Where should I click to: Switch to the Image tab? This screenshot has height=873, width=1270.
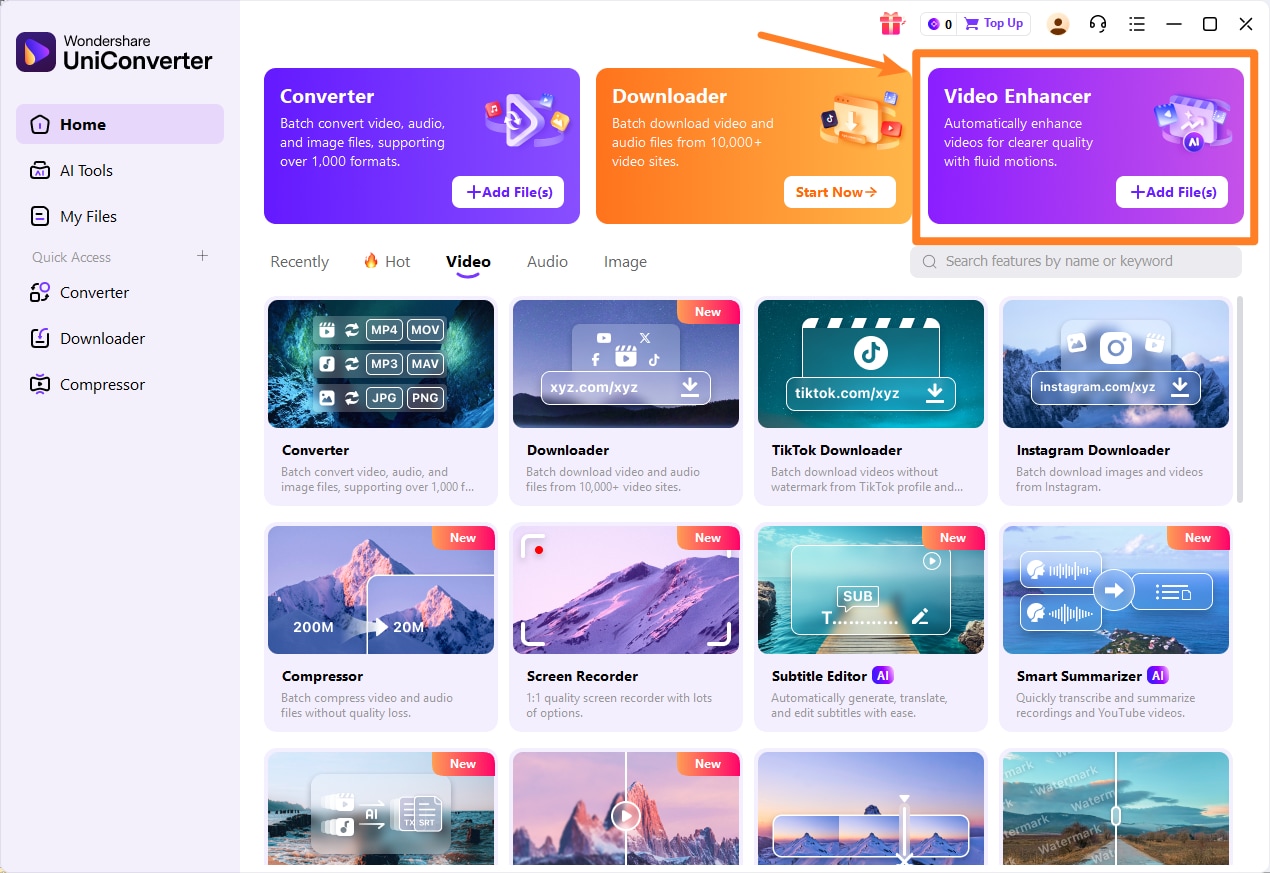point(624,261)
